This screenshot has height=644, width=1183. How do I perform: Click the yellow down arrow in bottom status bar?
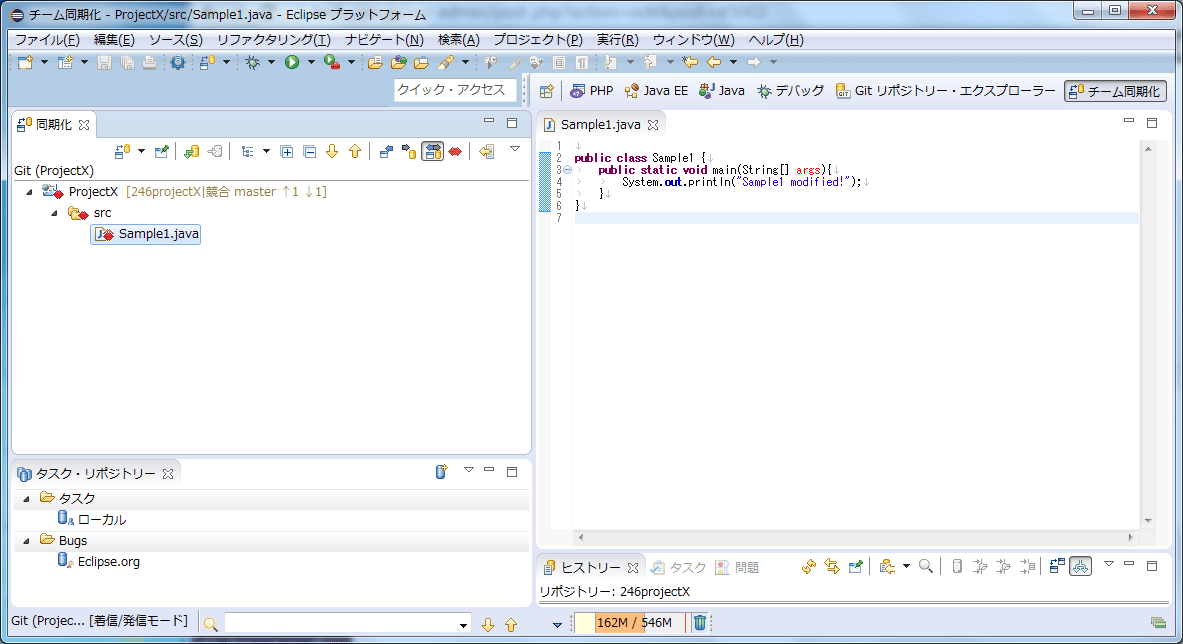[x=488, y=624]
